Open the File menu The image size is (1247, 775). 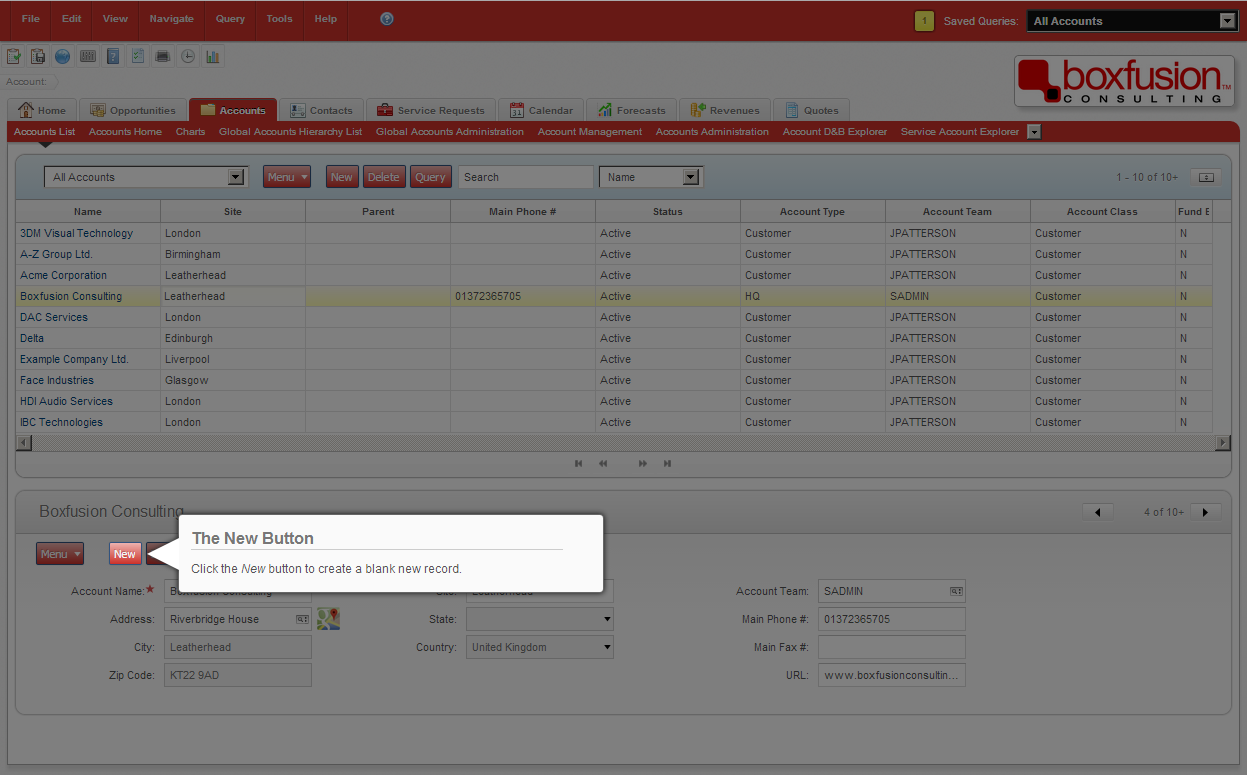pos(31,19)
